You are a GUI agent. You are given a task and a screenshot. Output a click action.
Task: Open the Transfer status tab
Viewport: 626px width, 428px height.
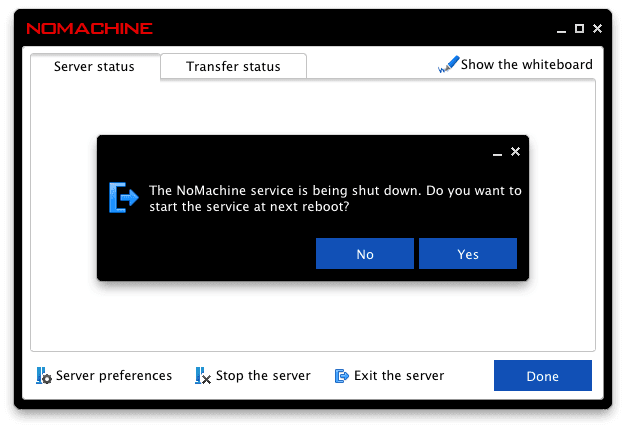click(x=233, y=67)
